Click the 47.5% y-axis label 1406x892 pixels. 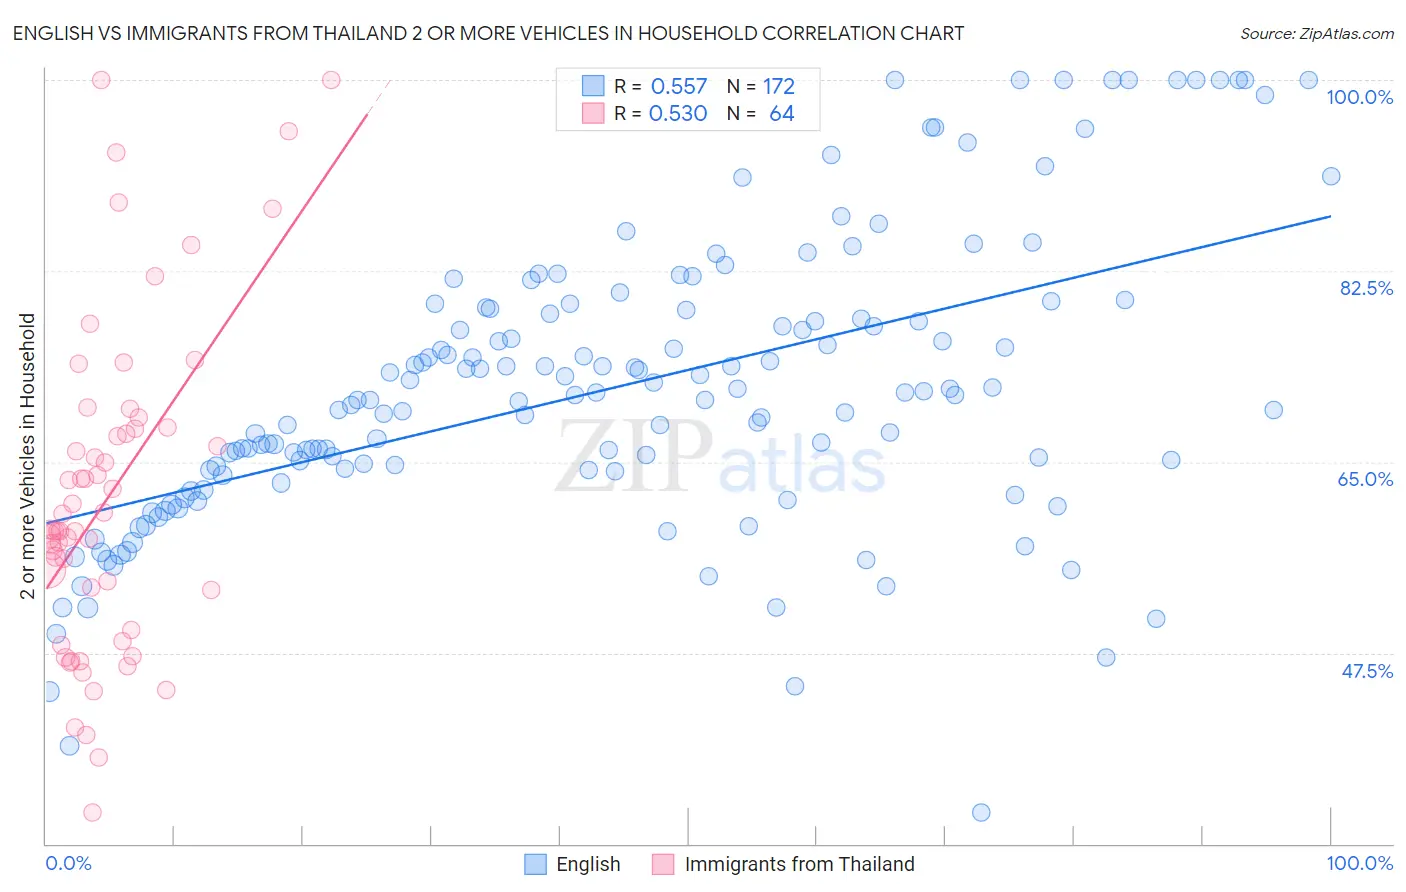point(1367,671)
